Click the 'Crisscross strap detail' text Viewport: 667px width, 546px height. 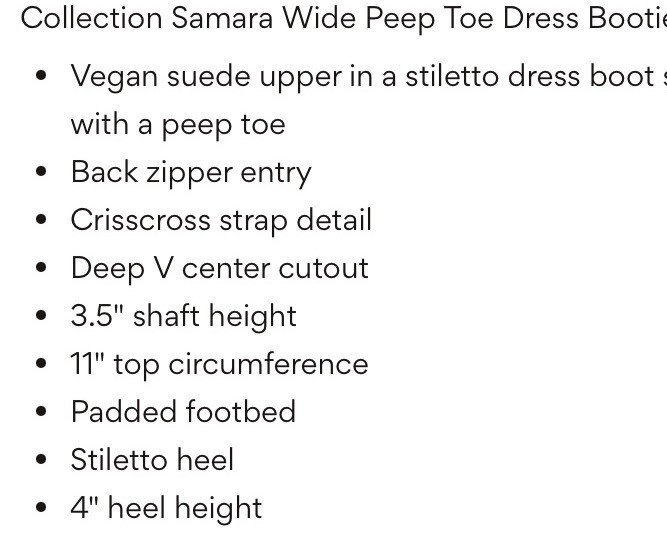(221, 220)
